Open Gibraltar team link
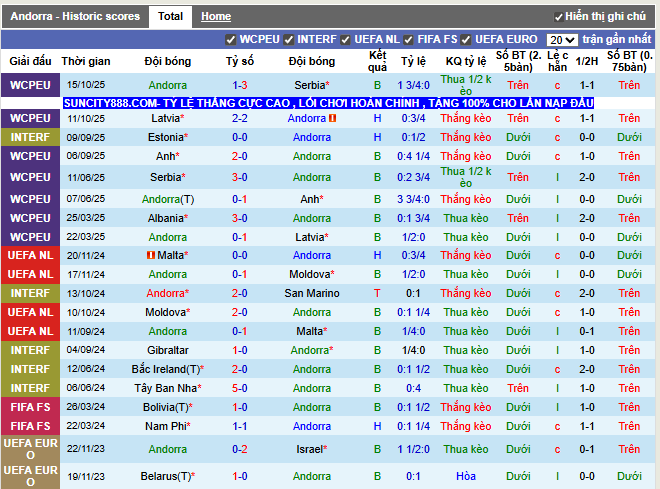The width and height of the screenshot is (660, 489). (168, 350)
